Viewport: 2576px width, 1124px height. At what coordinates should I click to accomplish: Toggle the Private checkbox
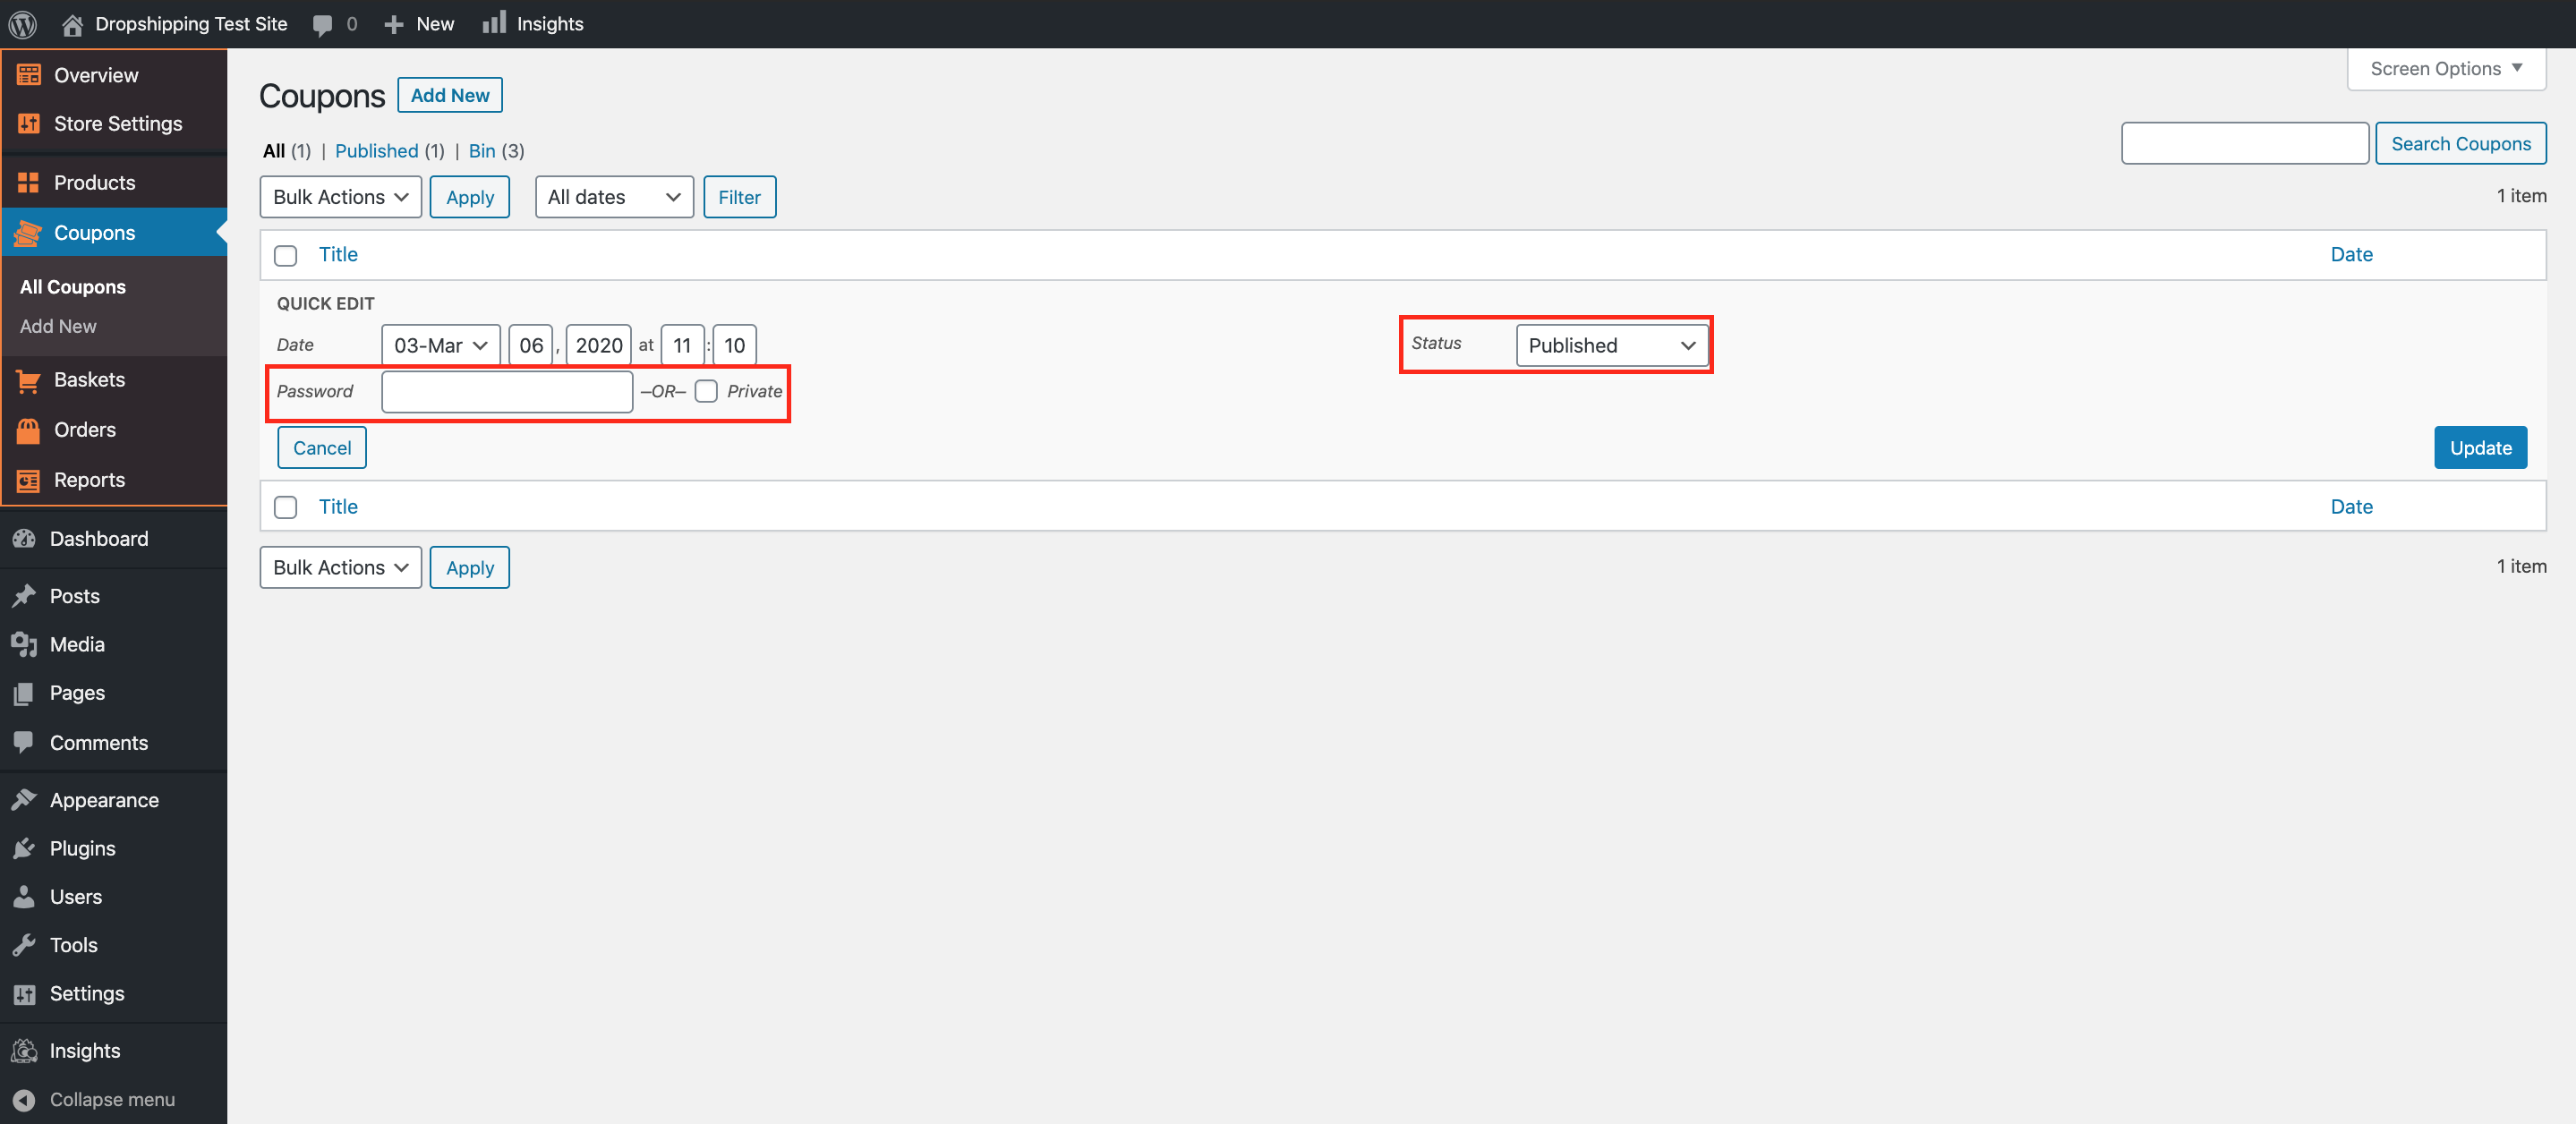[706, 391]
